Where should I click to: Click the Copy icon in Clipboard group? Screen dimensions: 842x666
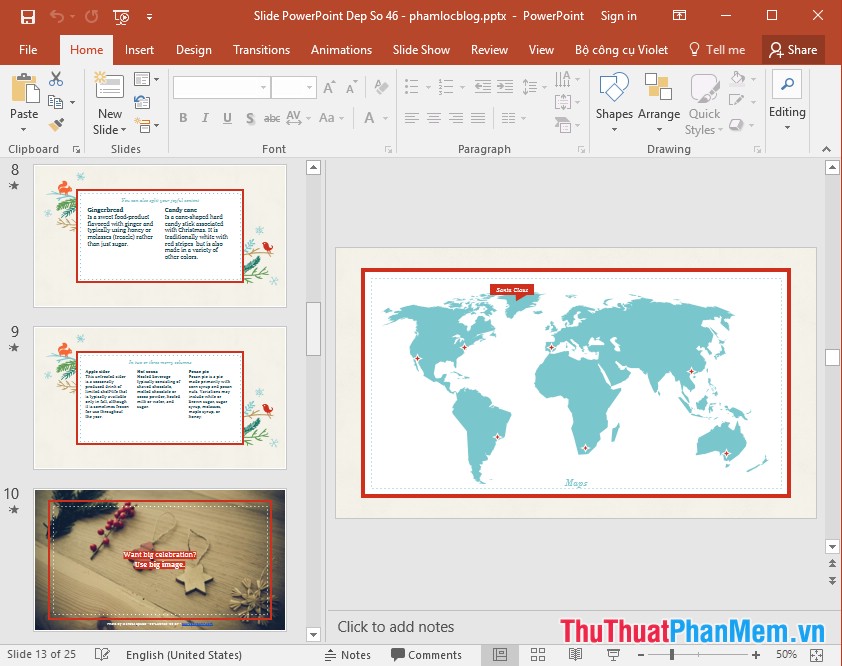57,102
